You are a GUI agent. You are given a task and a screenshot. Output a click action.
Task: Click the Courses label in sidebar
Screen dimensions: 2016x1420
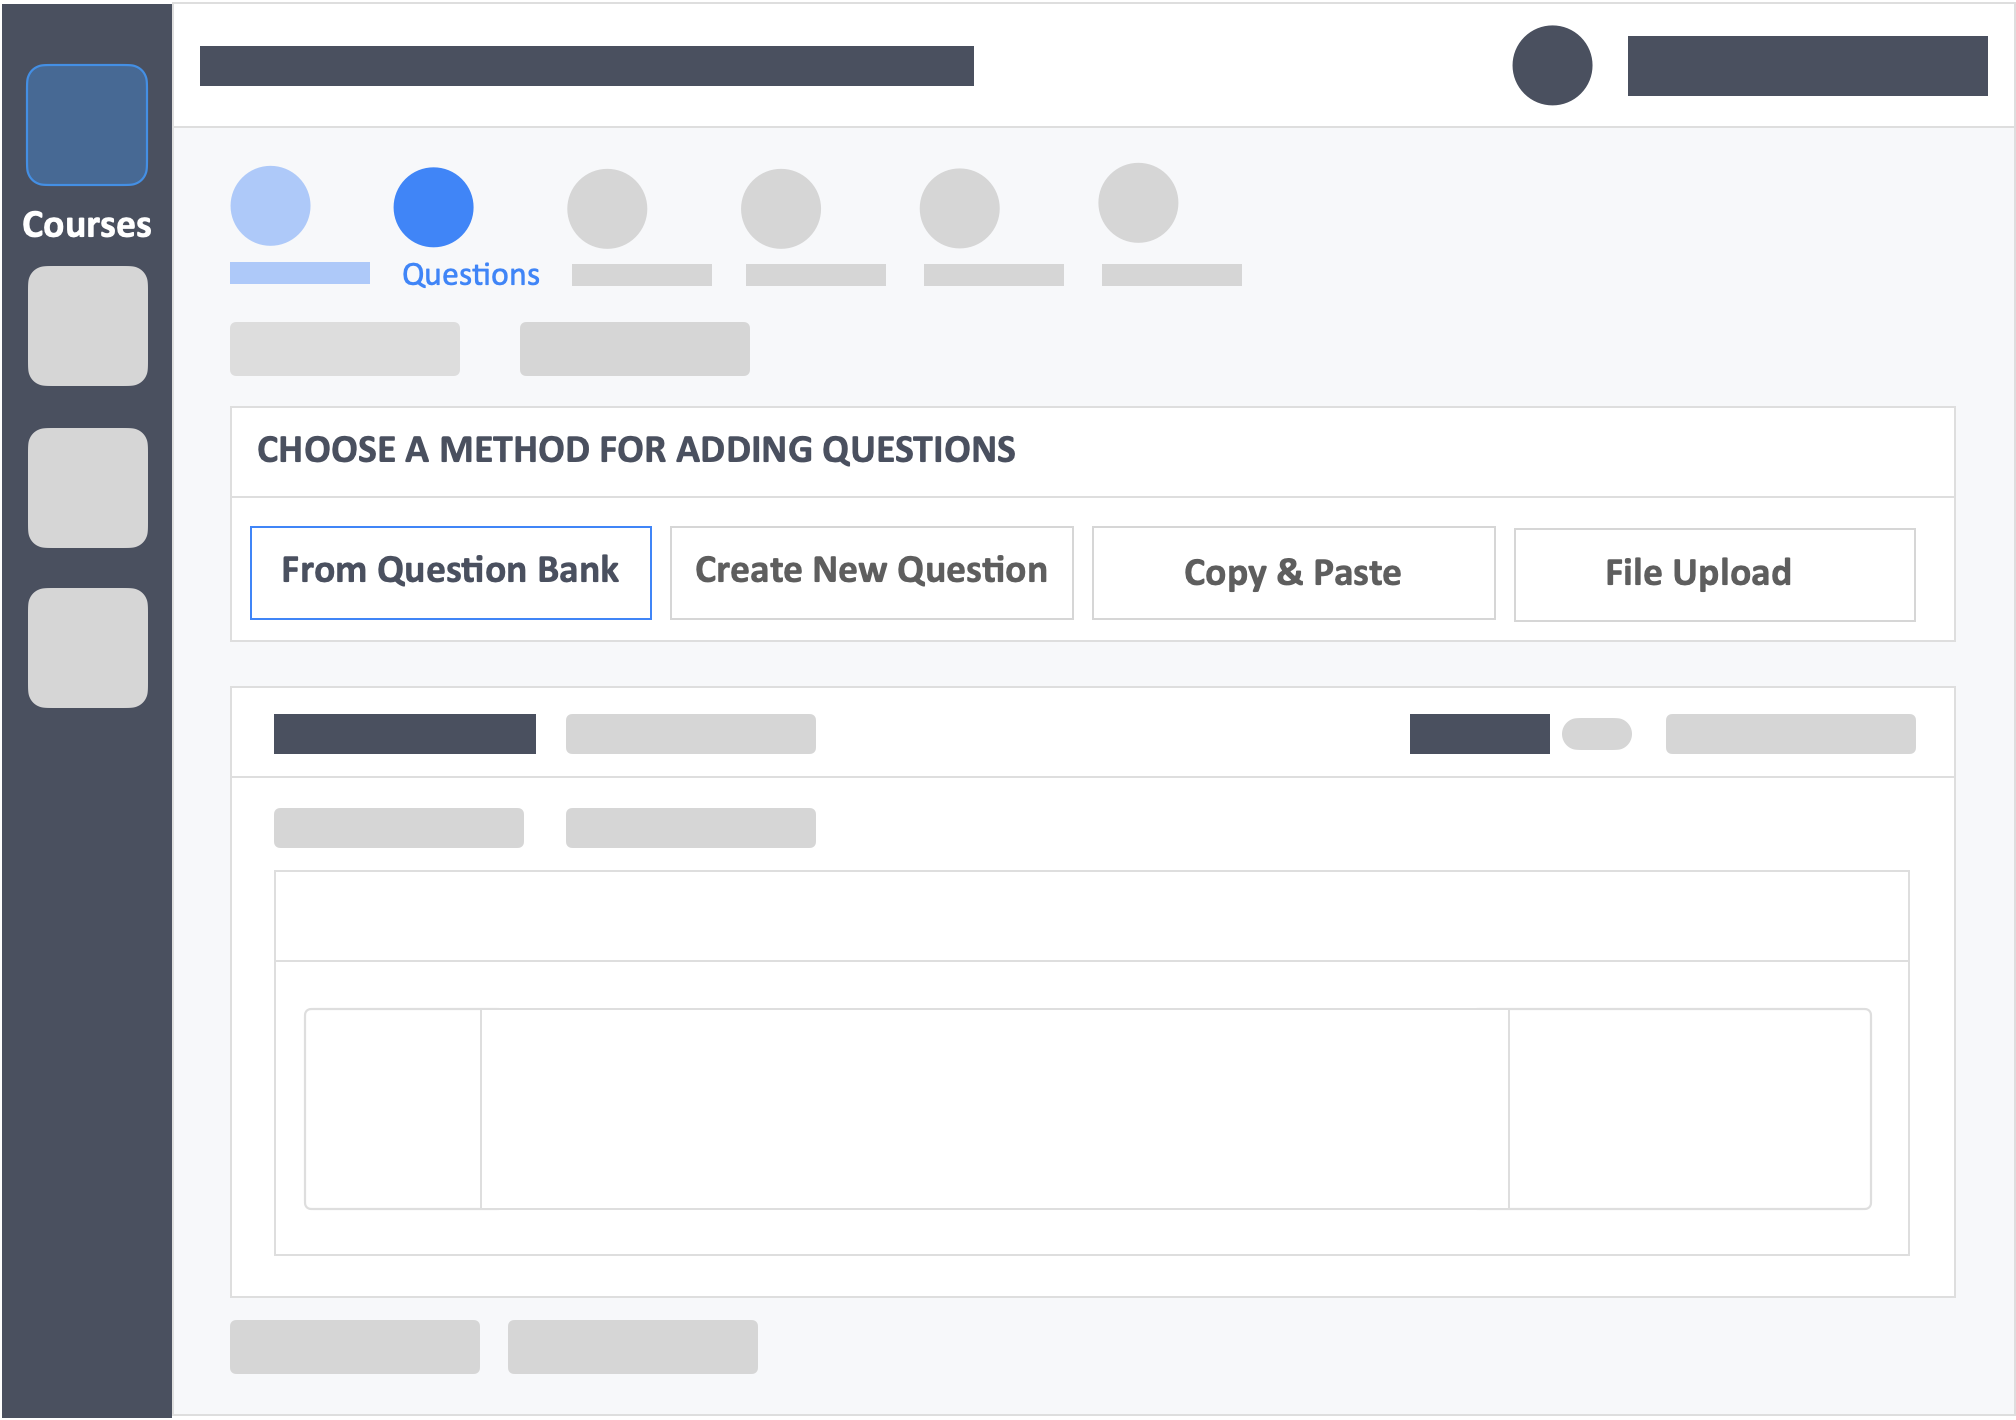click(87, 225)
